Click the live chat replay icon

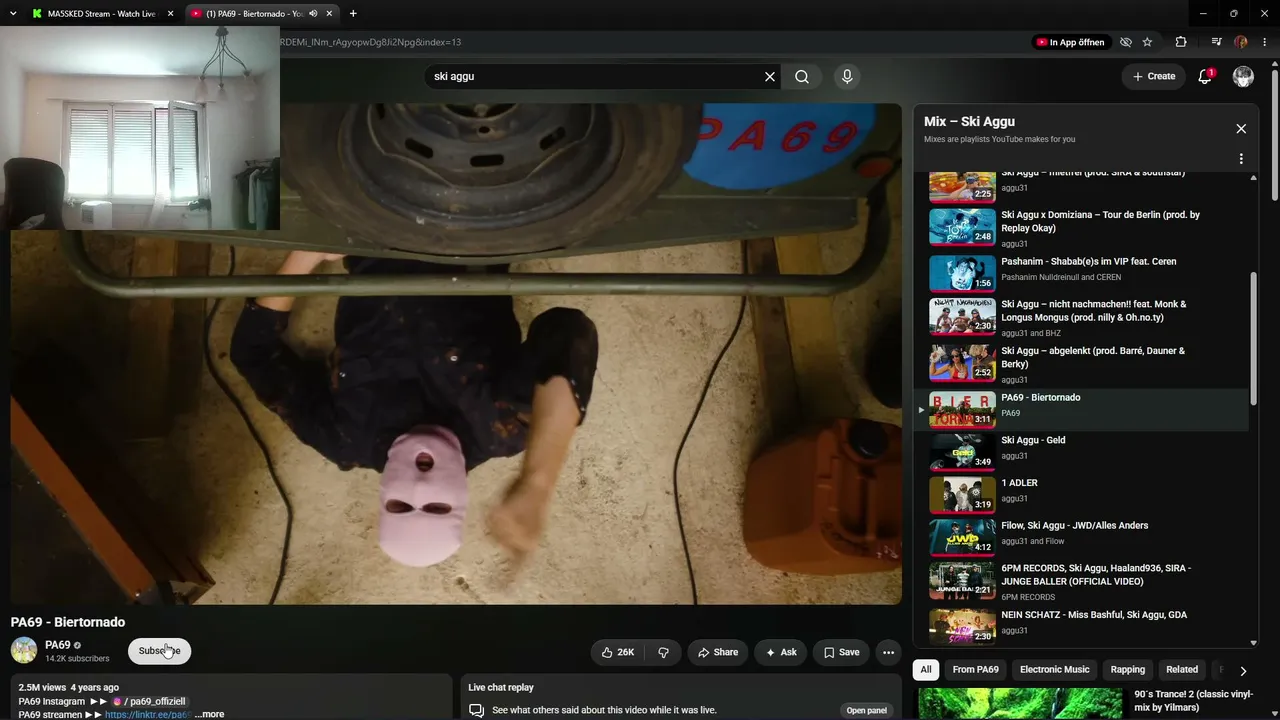coord(477,710)
